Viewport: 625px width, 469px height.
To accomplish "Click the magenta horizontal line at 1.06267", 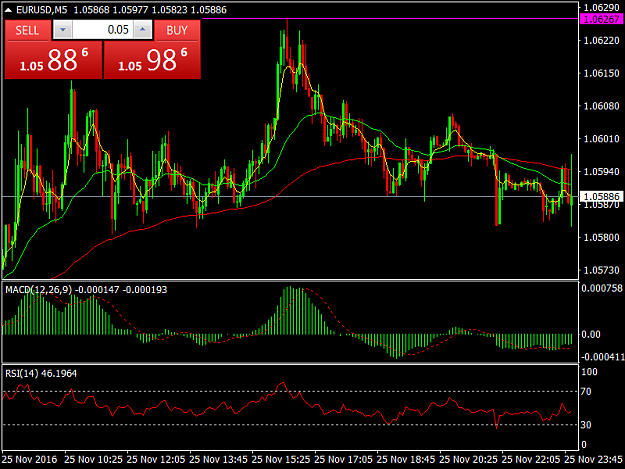I will (391, 19).
